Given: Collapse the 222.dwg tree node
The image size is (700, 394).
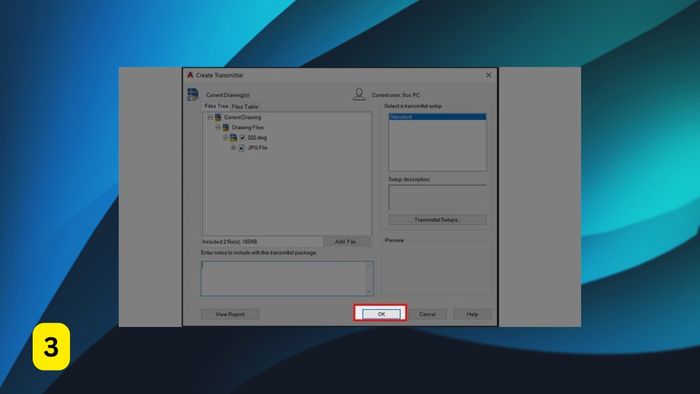Looking at the screenshot, I should tap(225, 138).
